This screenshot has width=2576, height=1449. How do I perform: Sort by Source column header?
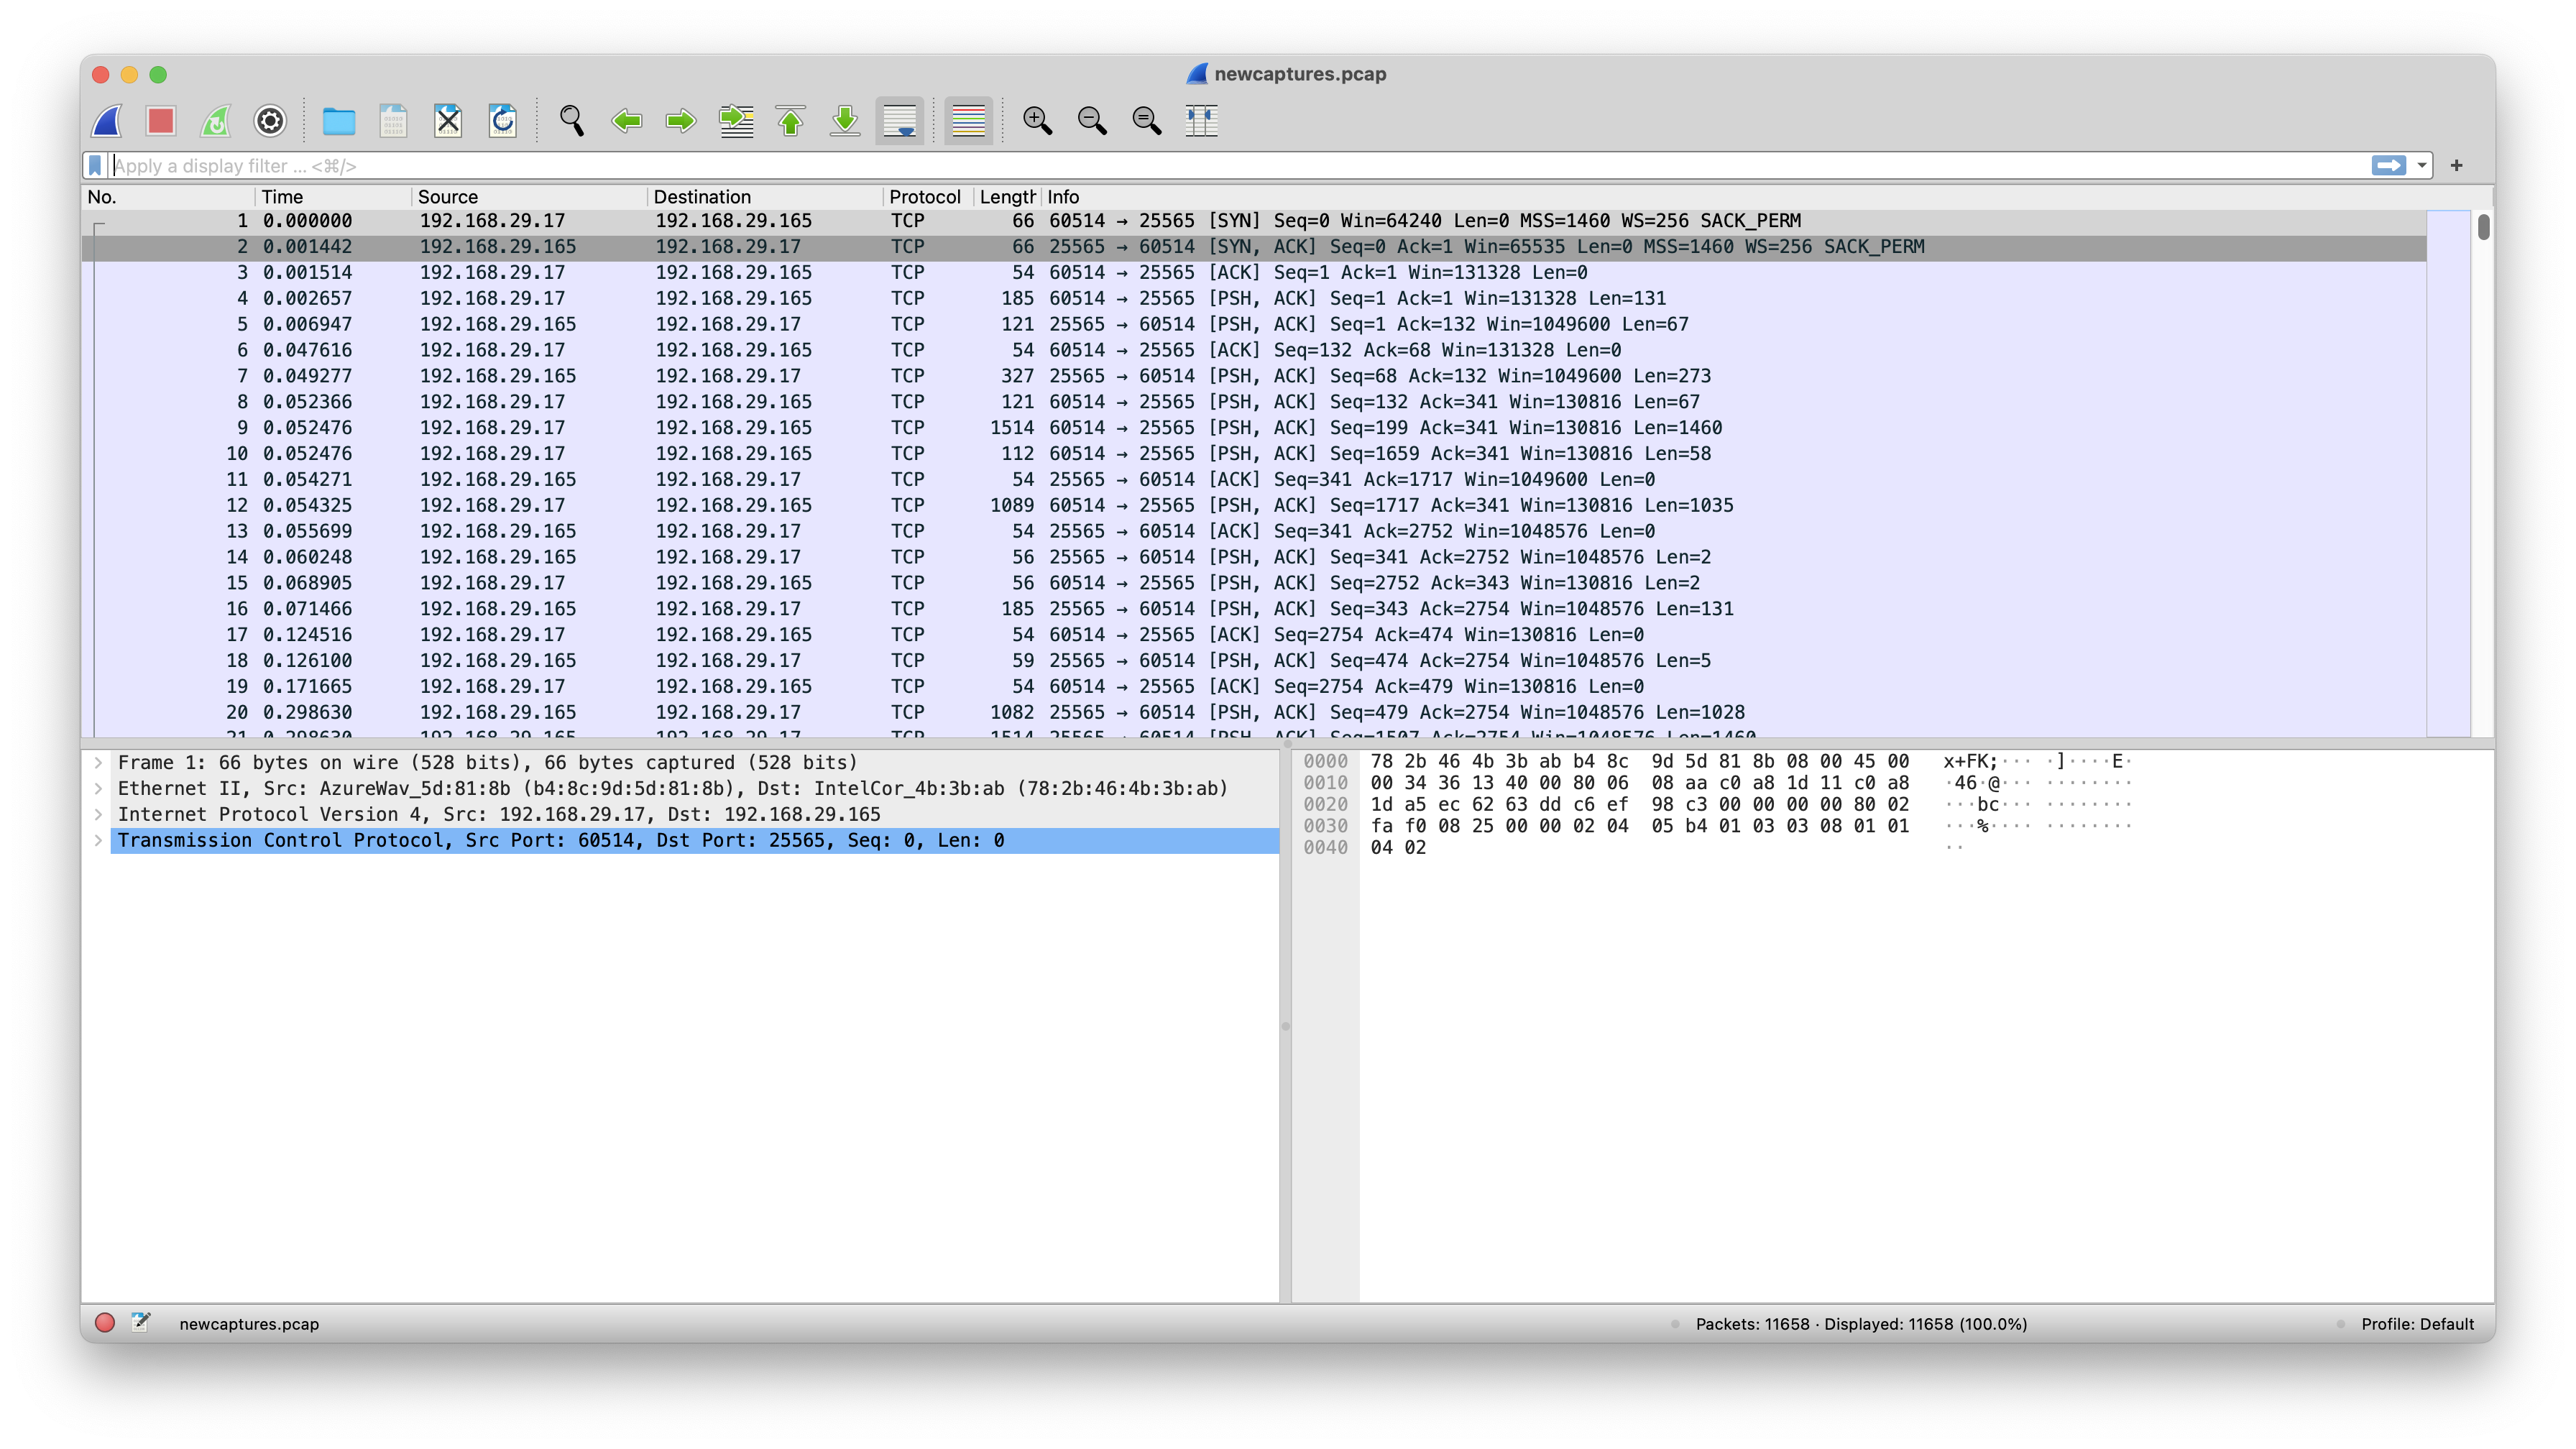coord(529,197)
